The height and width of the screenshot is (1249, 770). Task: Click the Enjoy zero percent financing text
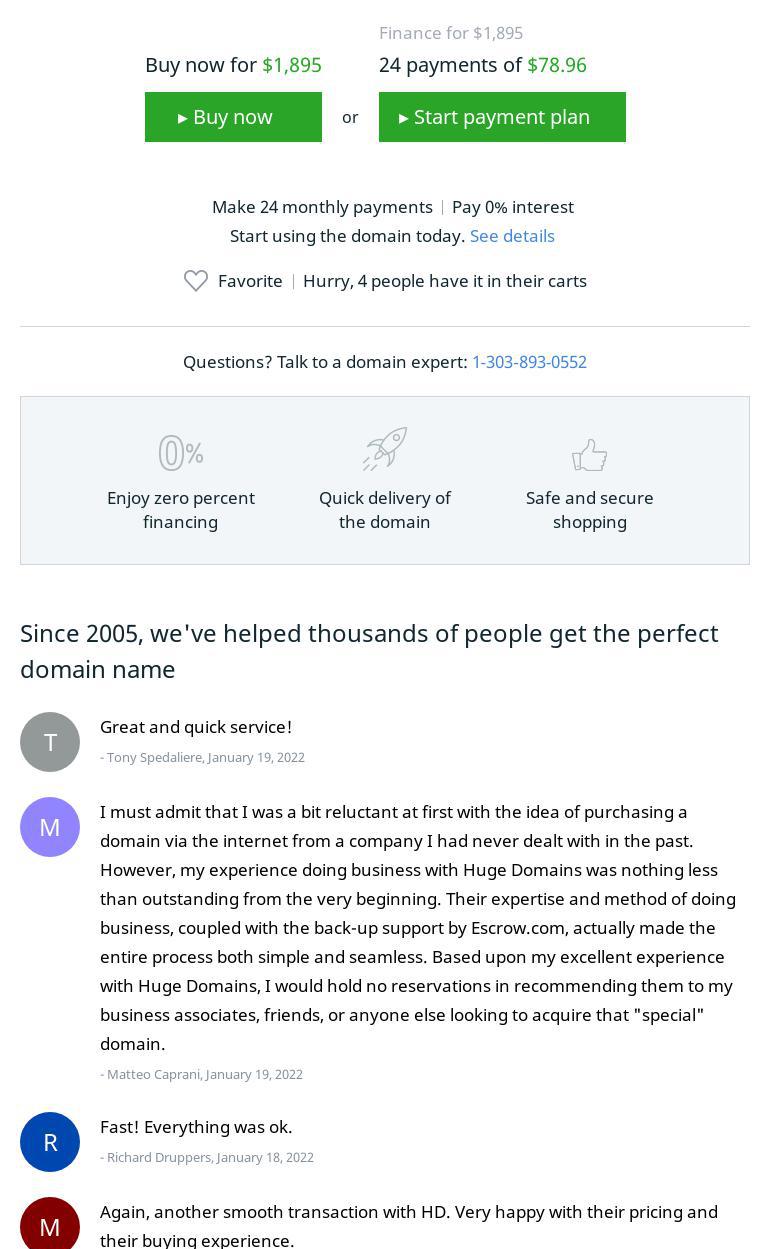tap(181, 510)
